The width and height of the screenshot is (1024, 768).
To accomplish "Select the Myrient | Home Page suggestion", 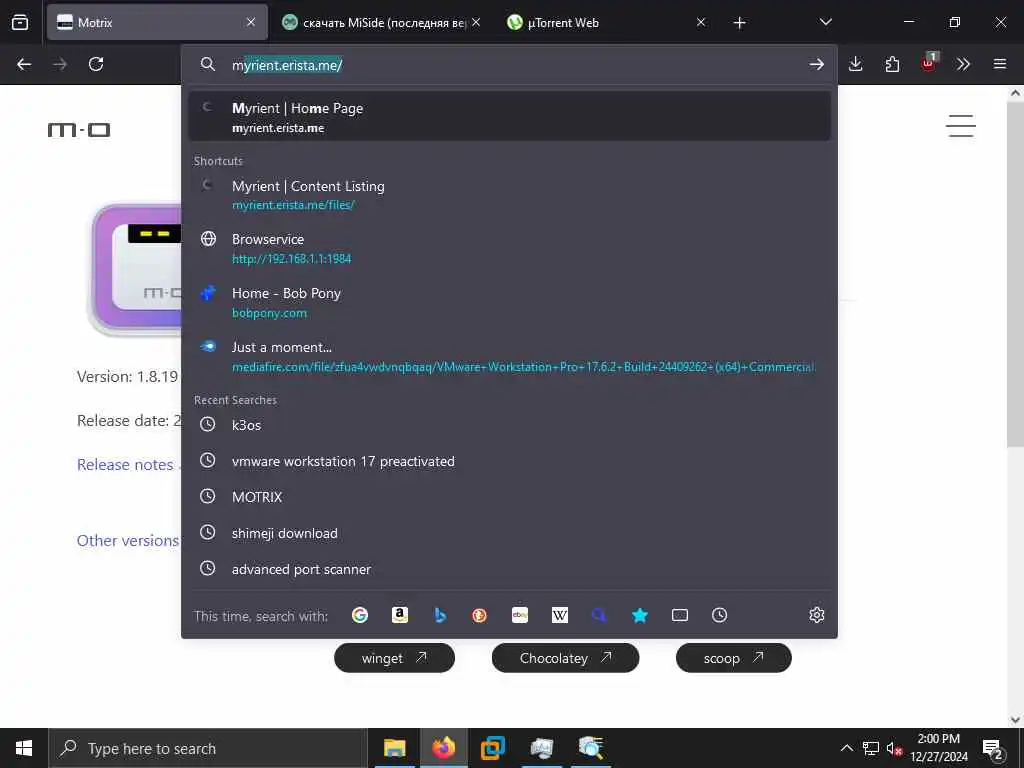I will click(x=509, y=117).
